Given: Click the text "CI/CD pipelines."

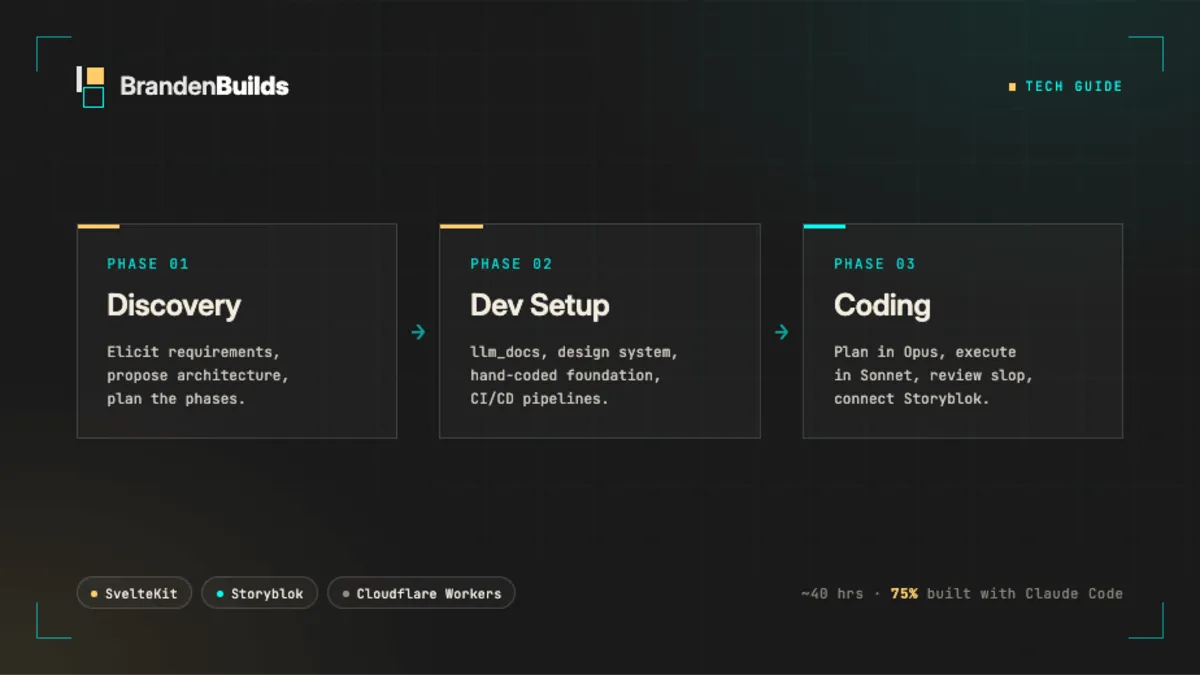Looking at the screenshot, I should (540, 399).
